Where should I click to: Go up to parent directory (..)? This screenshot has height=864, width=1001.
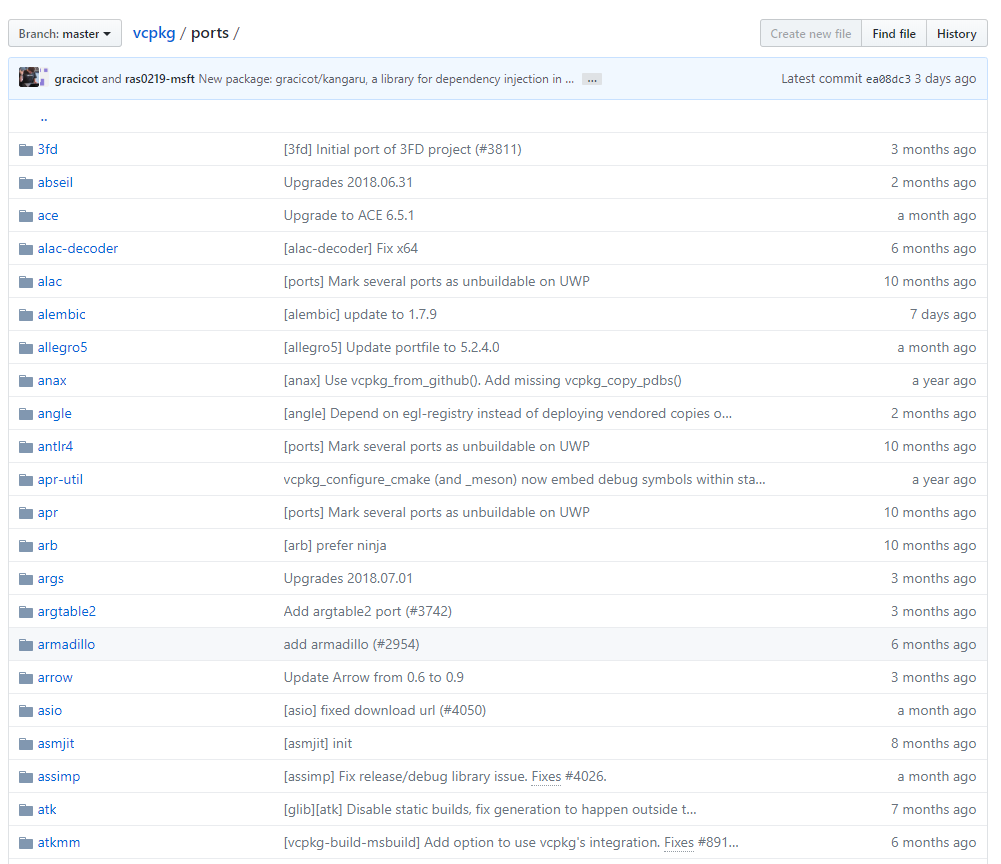[x=44, y=117]
